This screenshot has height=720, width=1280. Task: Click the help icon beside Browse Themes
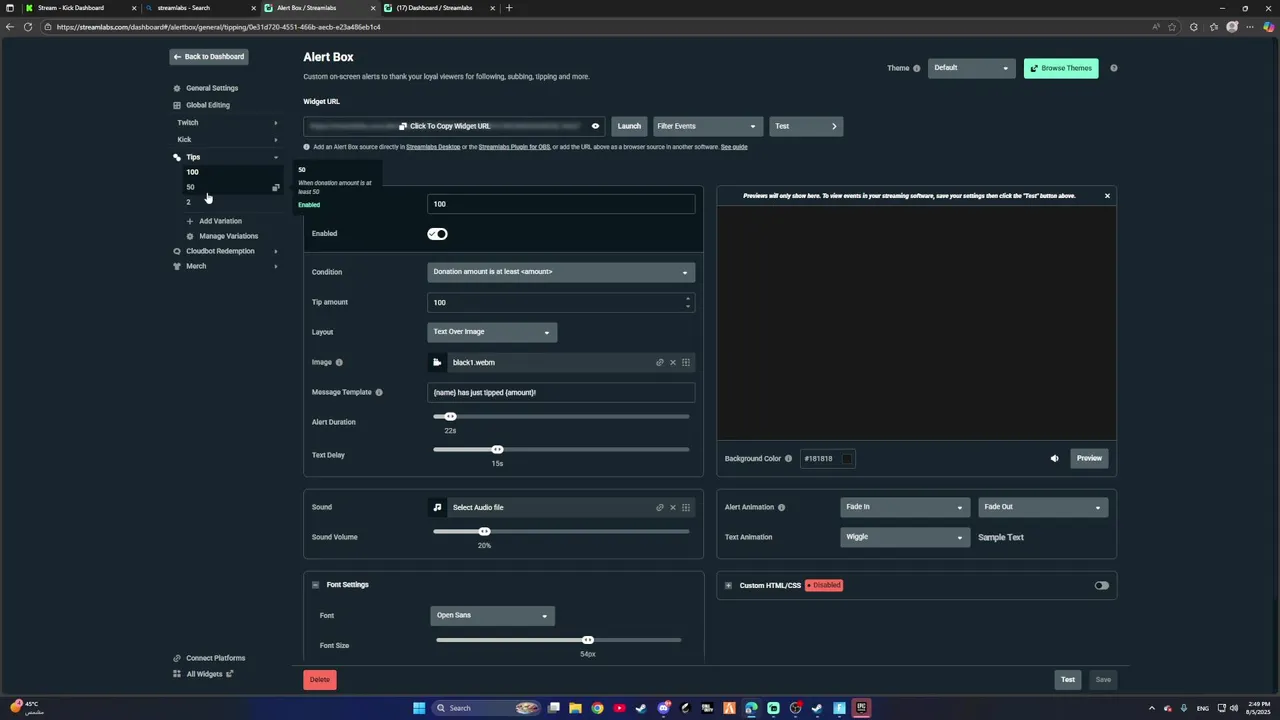click(x=1114, y=68)
